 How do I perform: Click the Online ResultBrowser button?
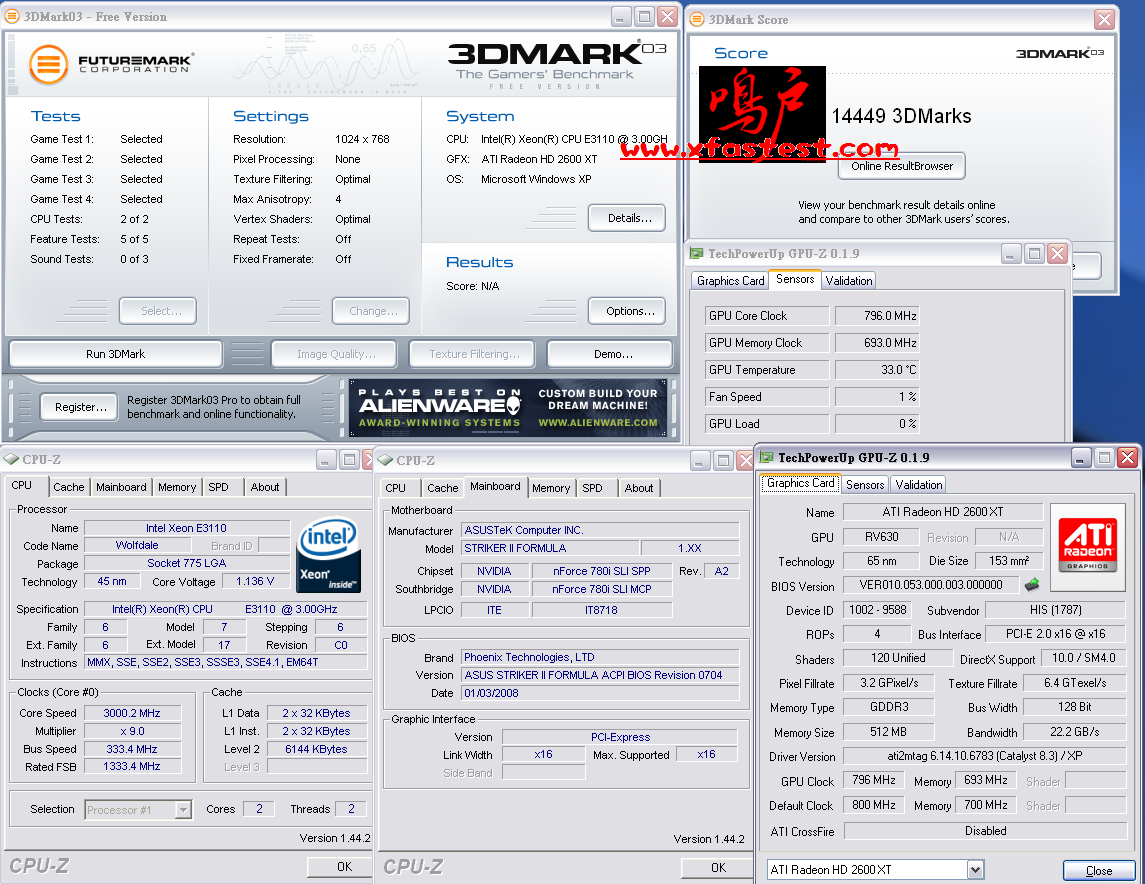tap(902, 167)
